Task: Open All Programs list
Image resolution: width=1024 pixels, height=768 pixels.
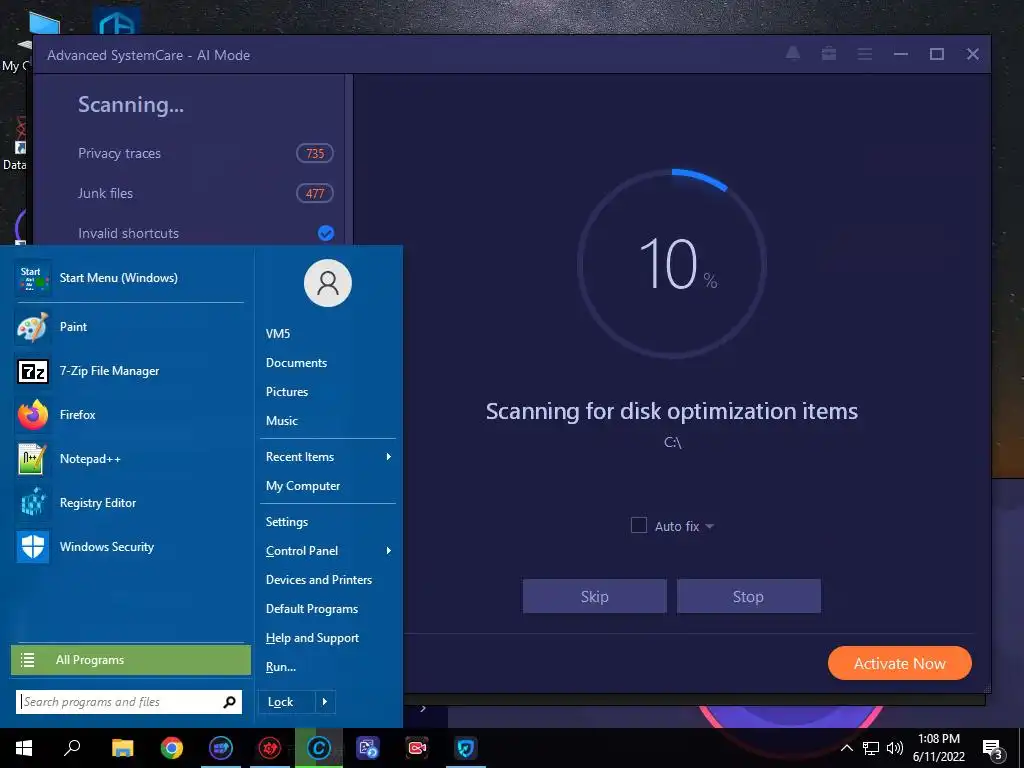Action: pos(131,660)
